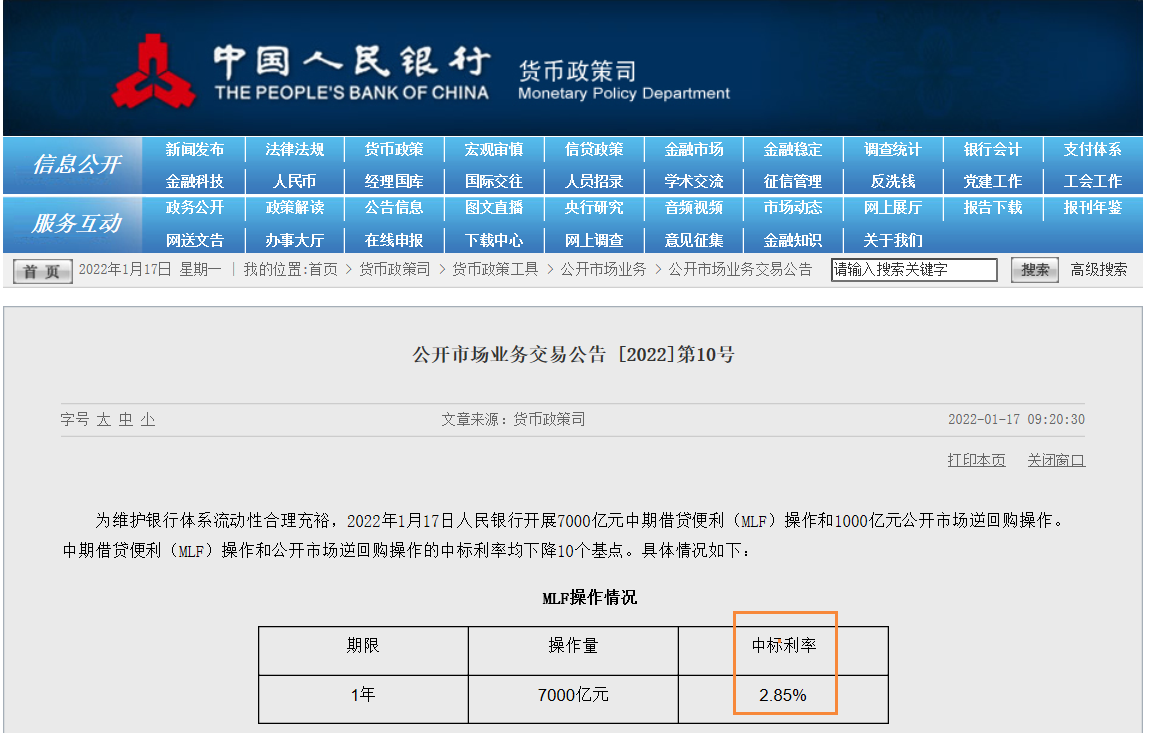Select 公告信息 in service menu

tap(394, 207)
